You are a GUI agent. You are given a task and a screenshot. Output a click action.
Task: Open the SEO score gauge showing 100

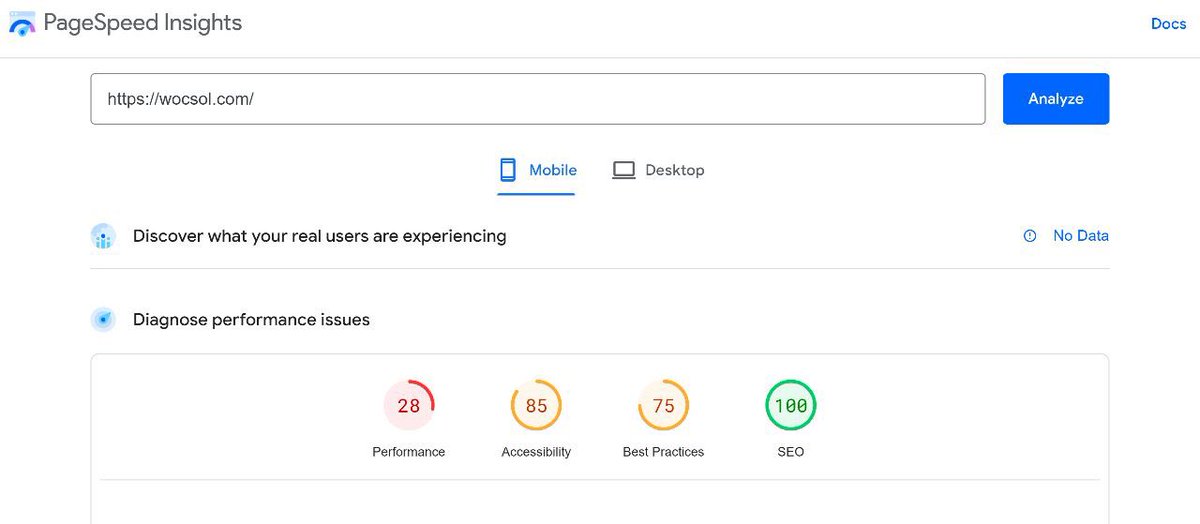point(790,405)
